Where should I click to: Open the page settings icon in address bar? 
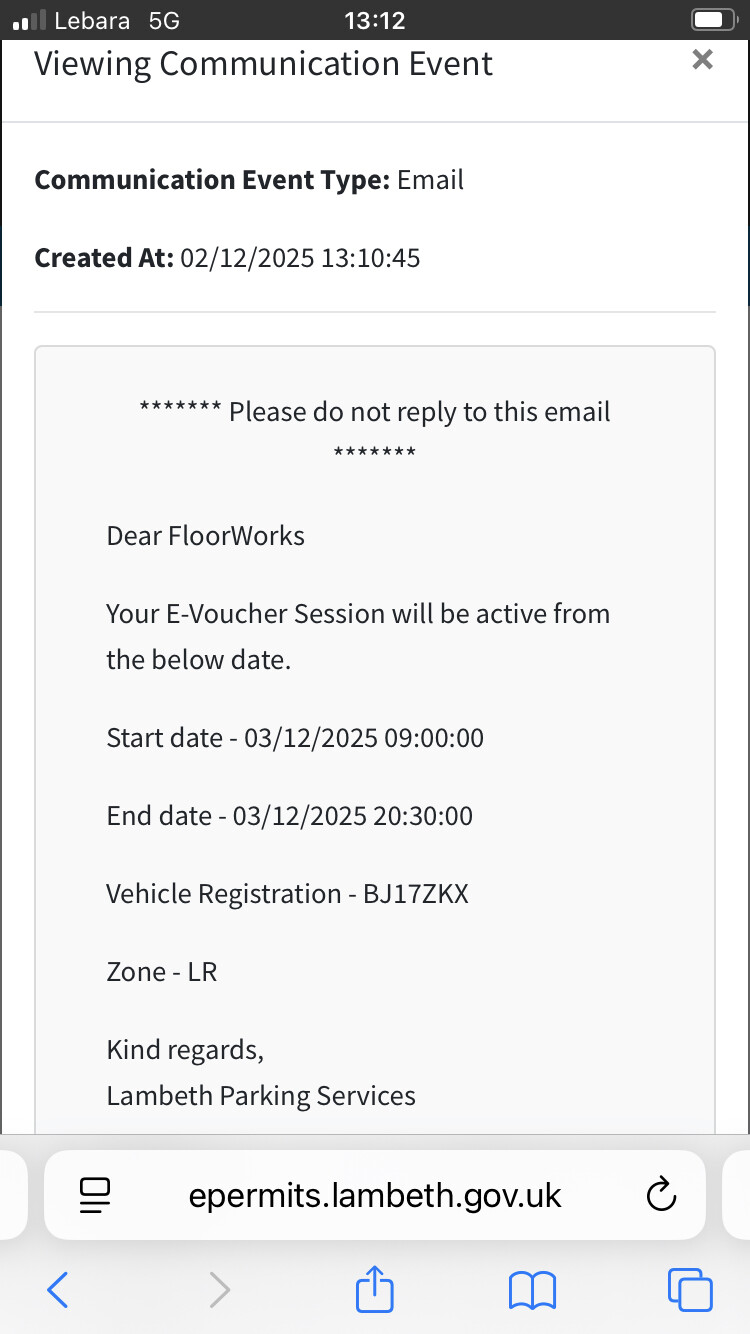click(x=95, y=1195)
